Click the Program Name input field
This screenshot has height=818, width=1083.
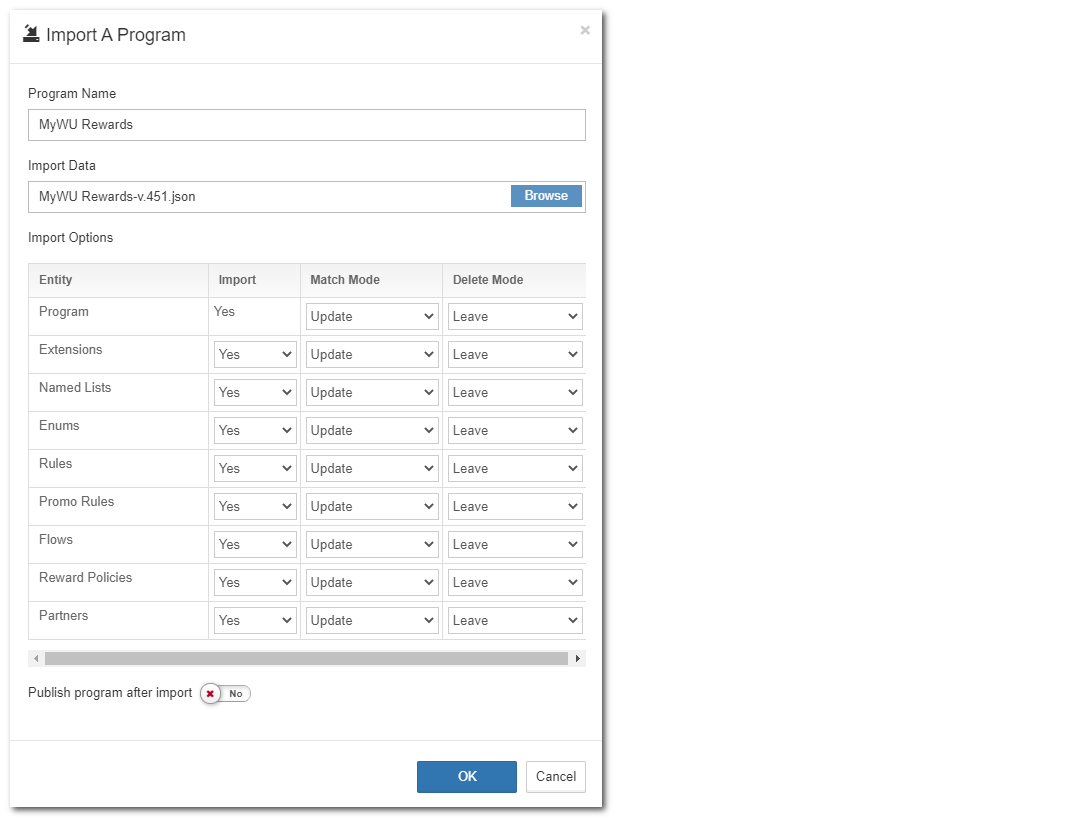(306, 125)
